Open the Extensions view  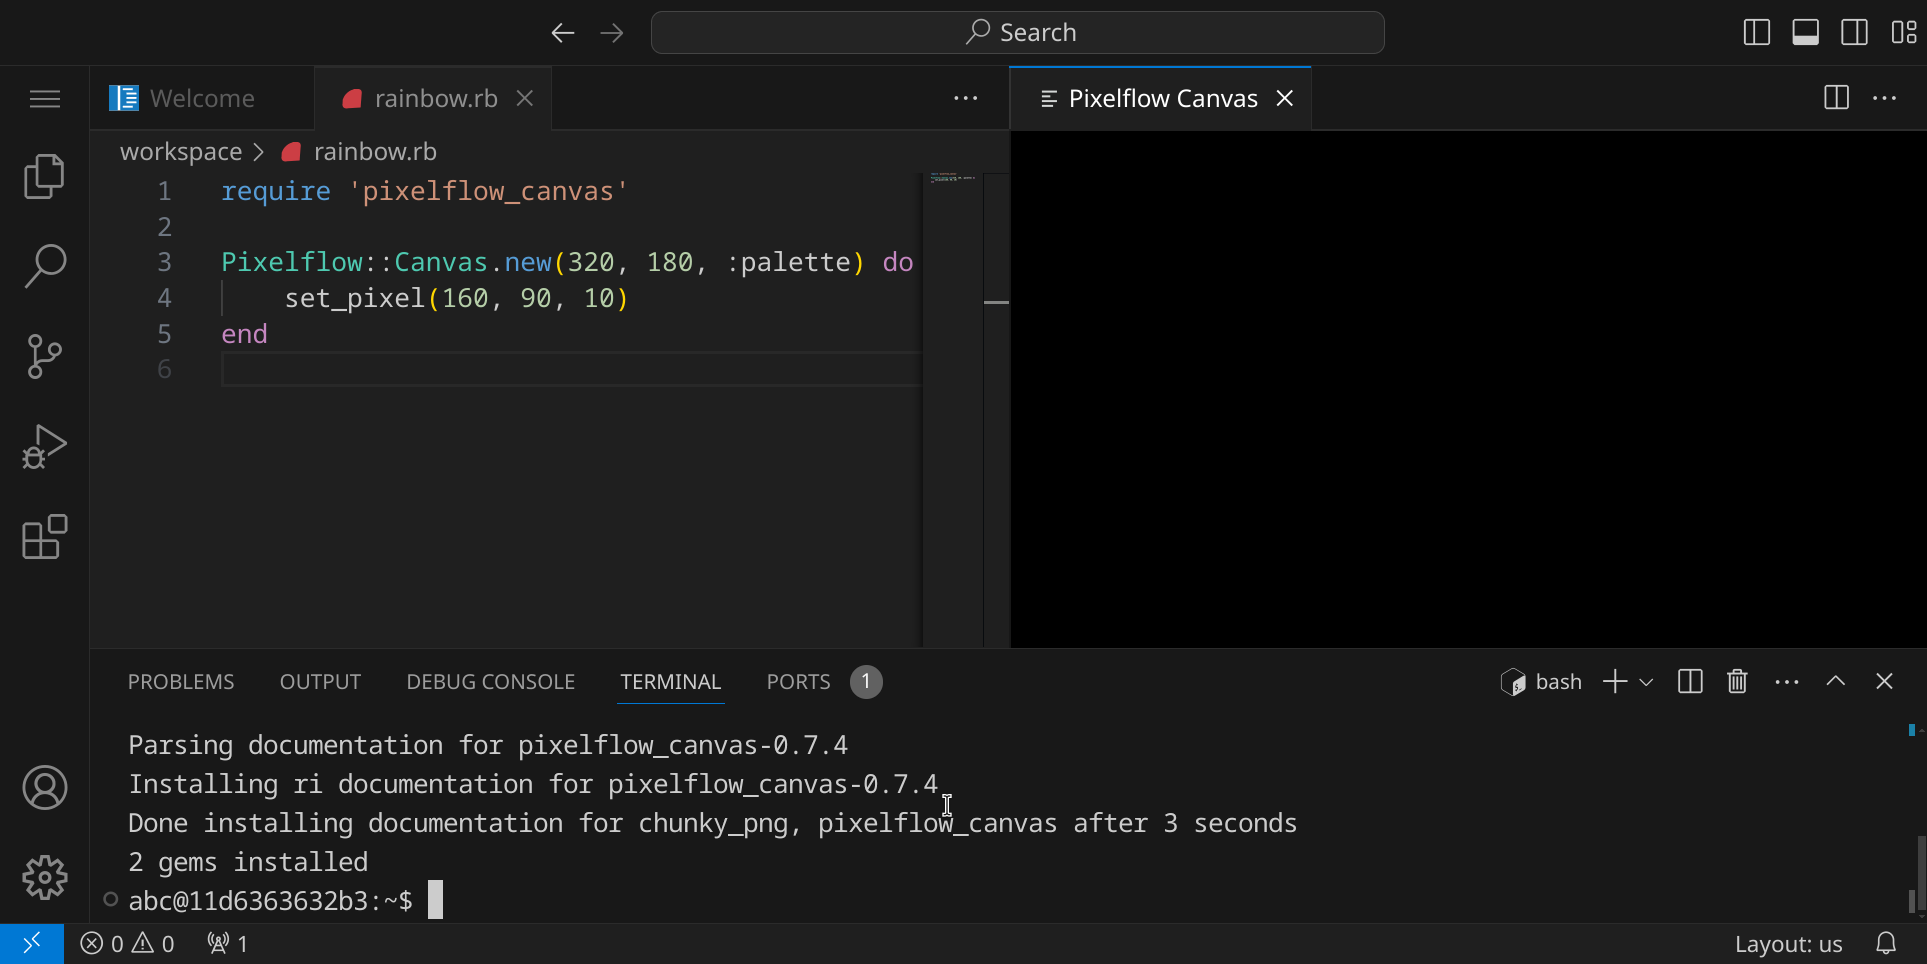click(x=44, y=537)
